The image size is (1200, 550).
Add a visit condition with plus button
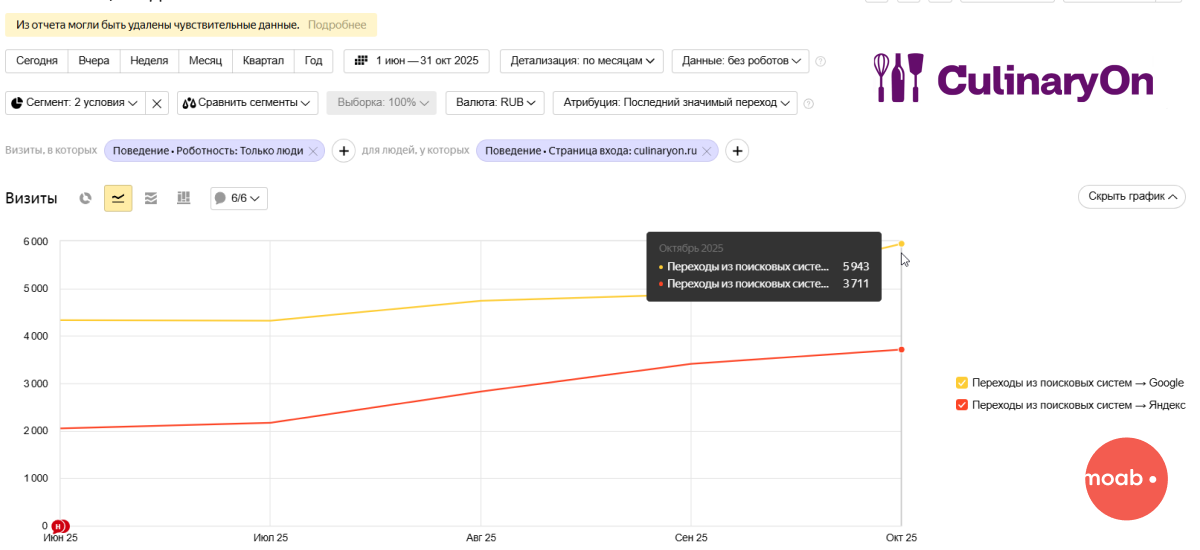pyautogui.click(x=343, y=151)
